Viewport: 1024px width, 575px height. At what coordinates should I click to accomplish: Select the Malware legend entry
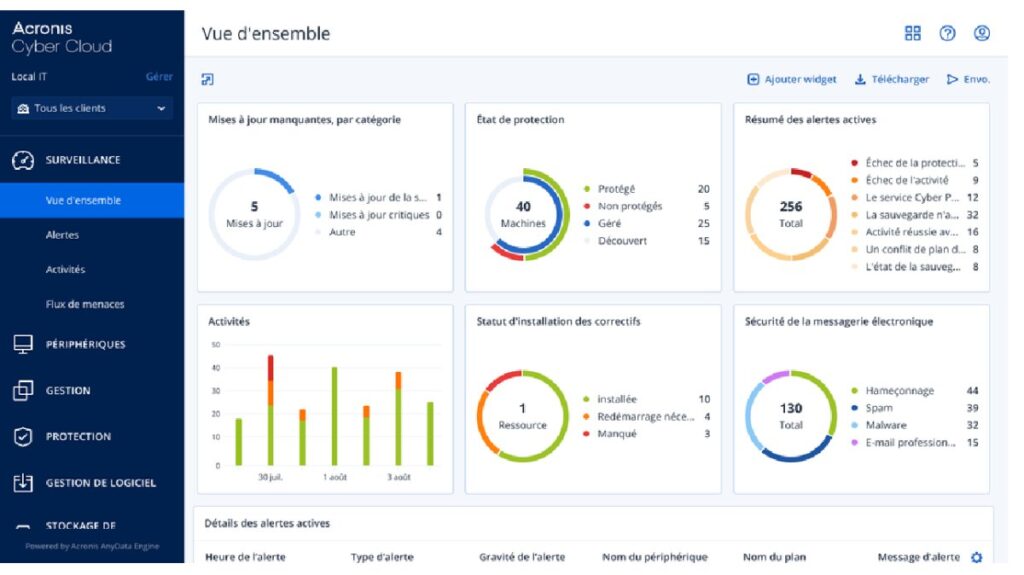914,425
